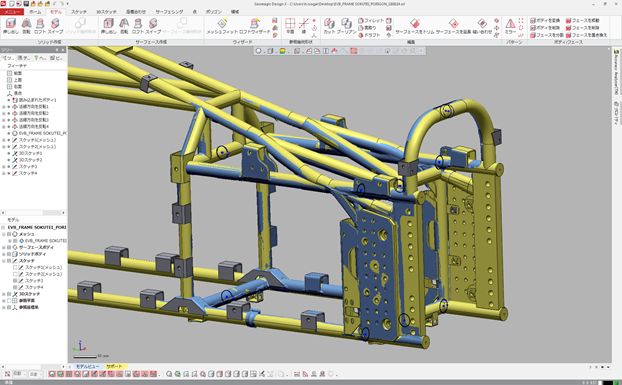Toggle visibility of ソリッドボディ in model tree
This screenshot has height=385, width=622.
click(x=9, y=254)
